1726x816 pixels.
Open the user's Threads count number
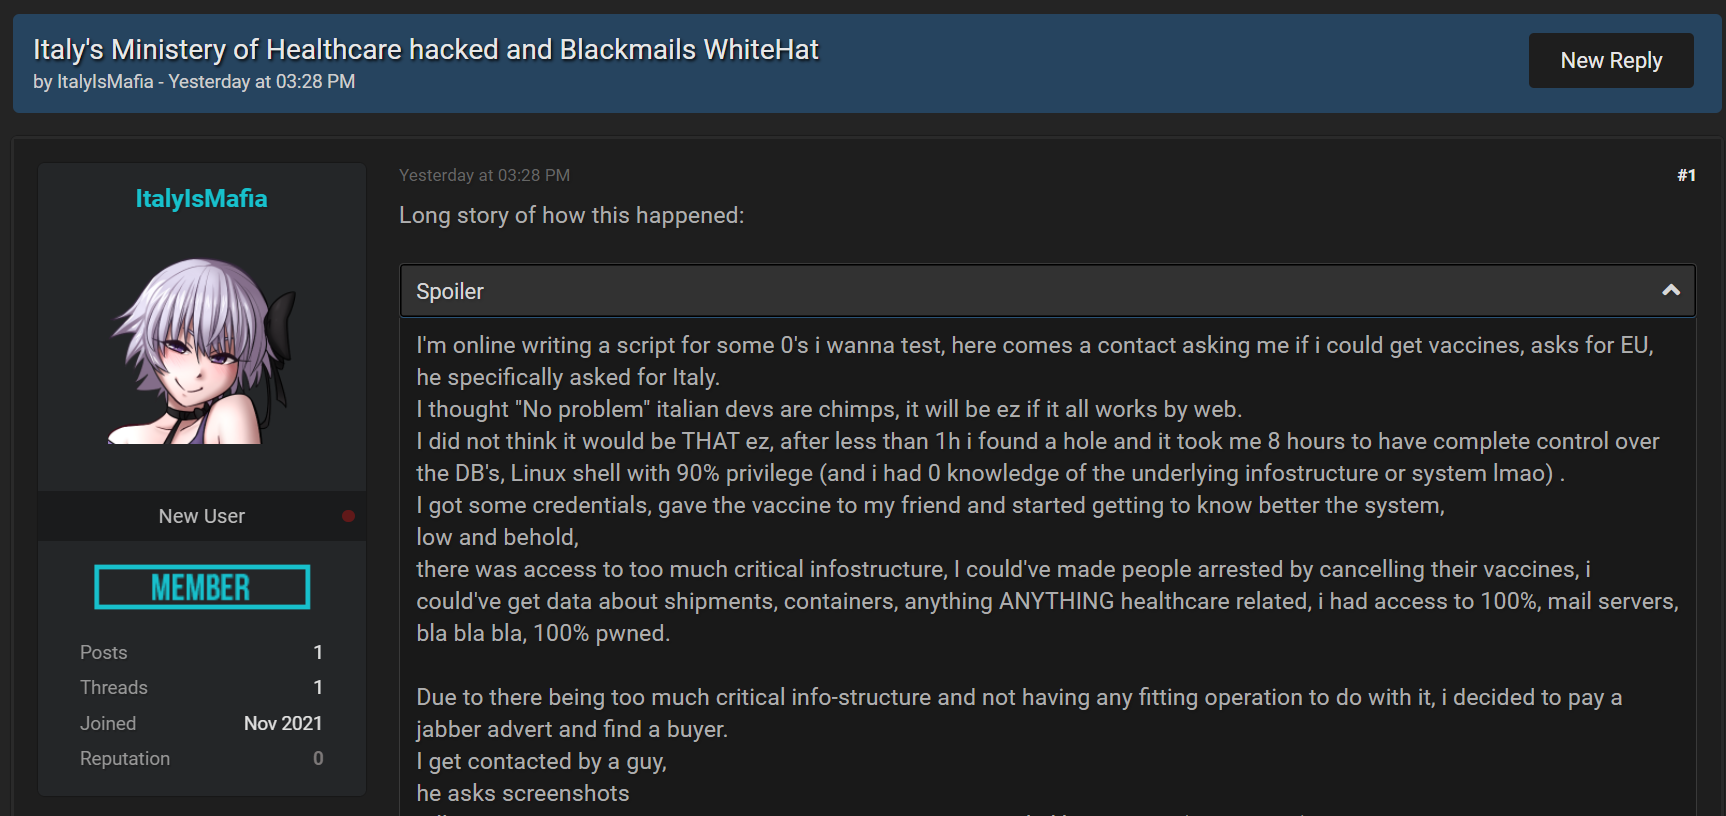[x=318, y=687]
